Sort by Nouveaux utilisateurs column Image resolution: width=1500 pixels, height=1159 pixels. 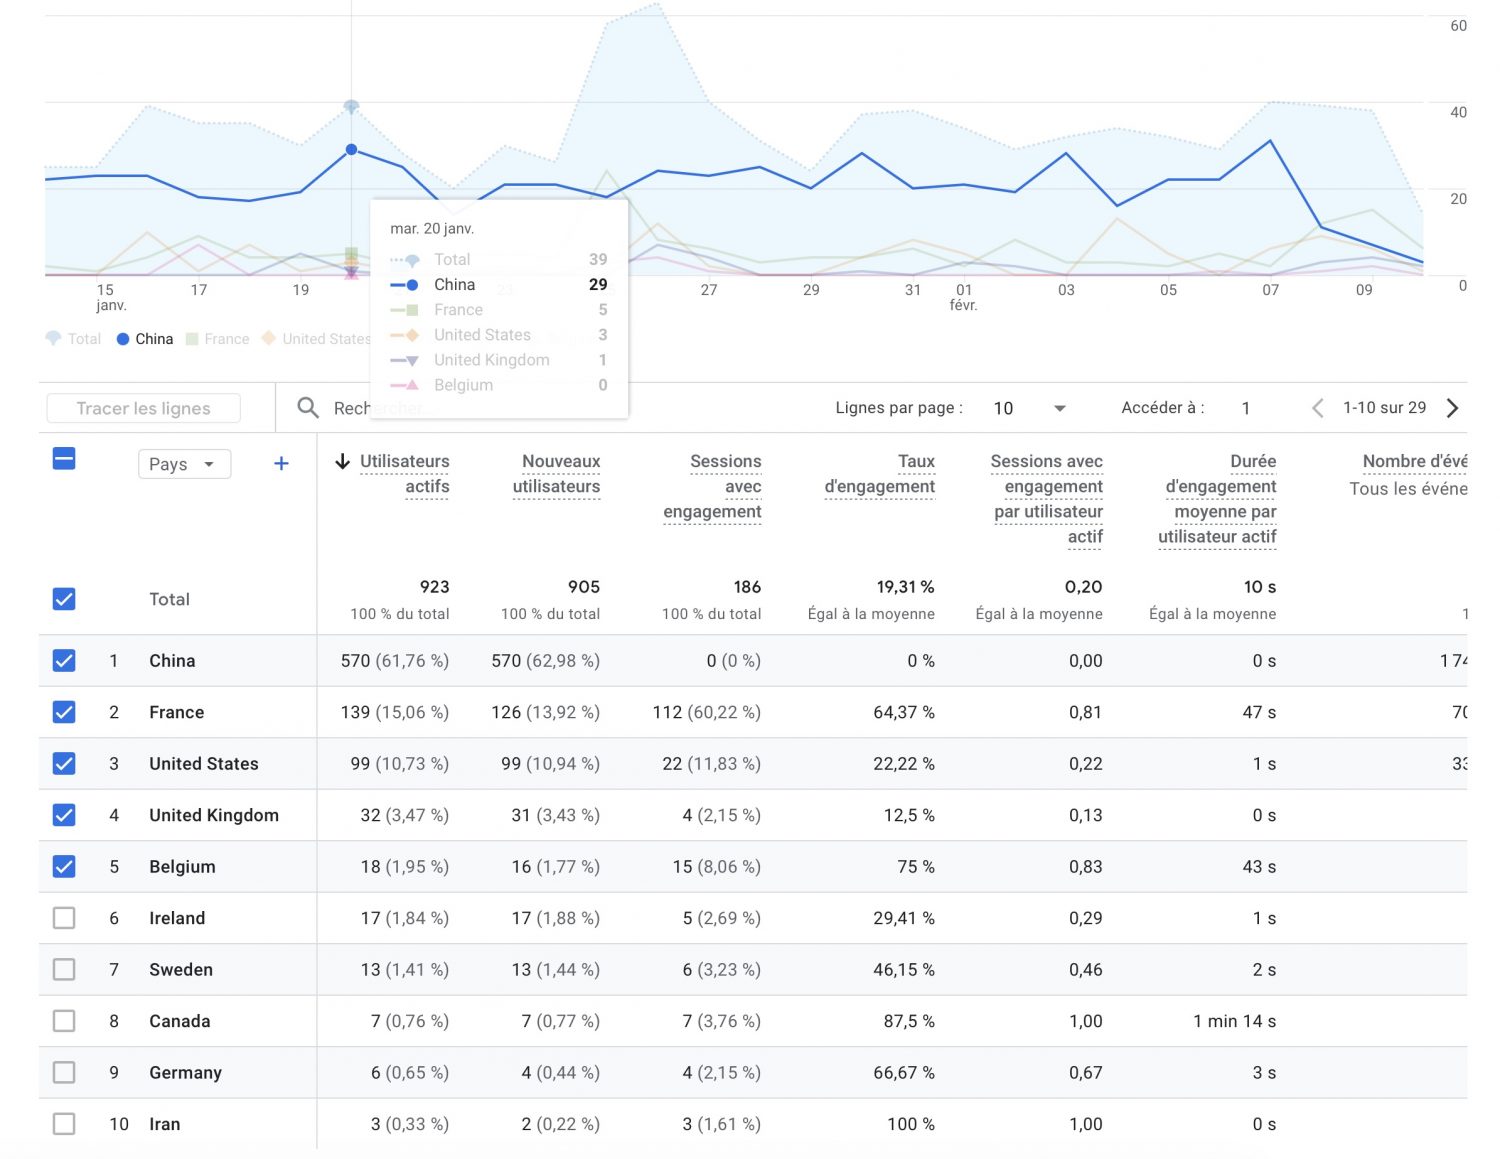557,474
